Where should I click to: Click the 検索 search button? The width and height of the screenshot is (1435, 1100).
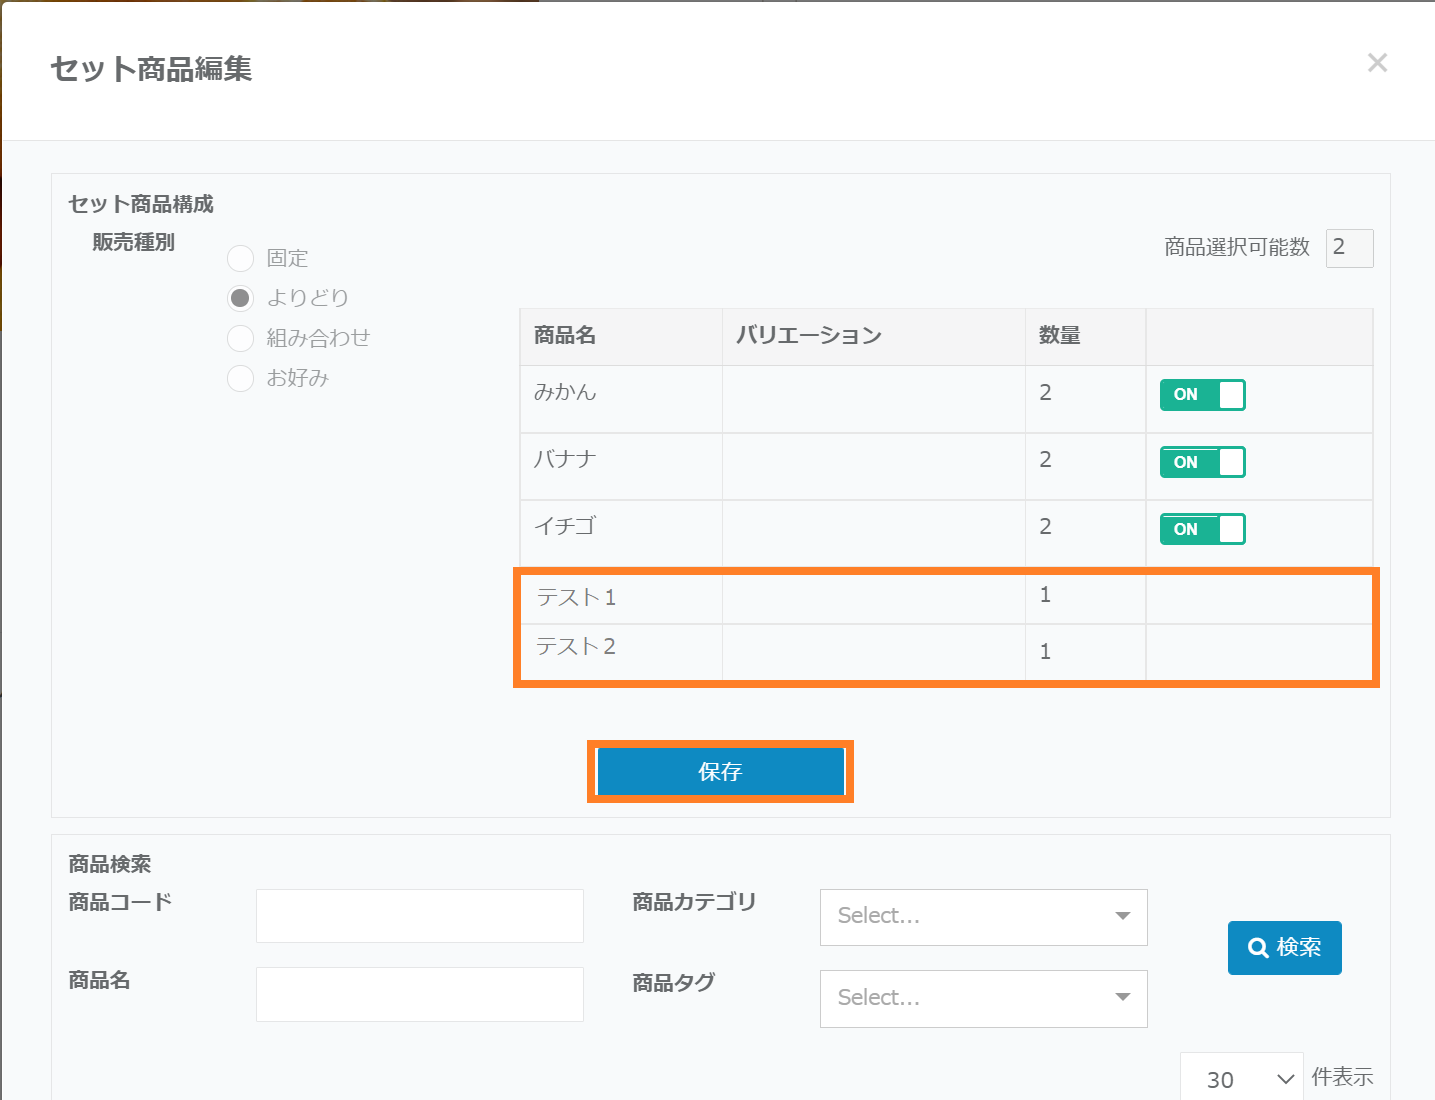click(1284, 947)
